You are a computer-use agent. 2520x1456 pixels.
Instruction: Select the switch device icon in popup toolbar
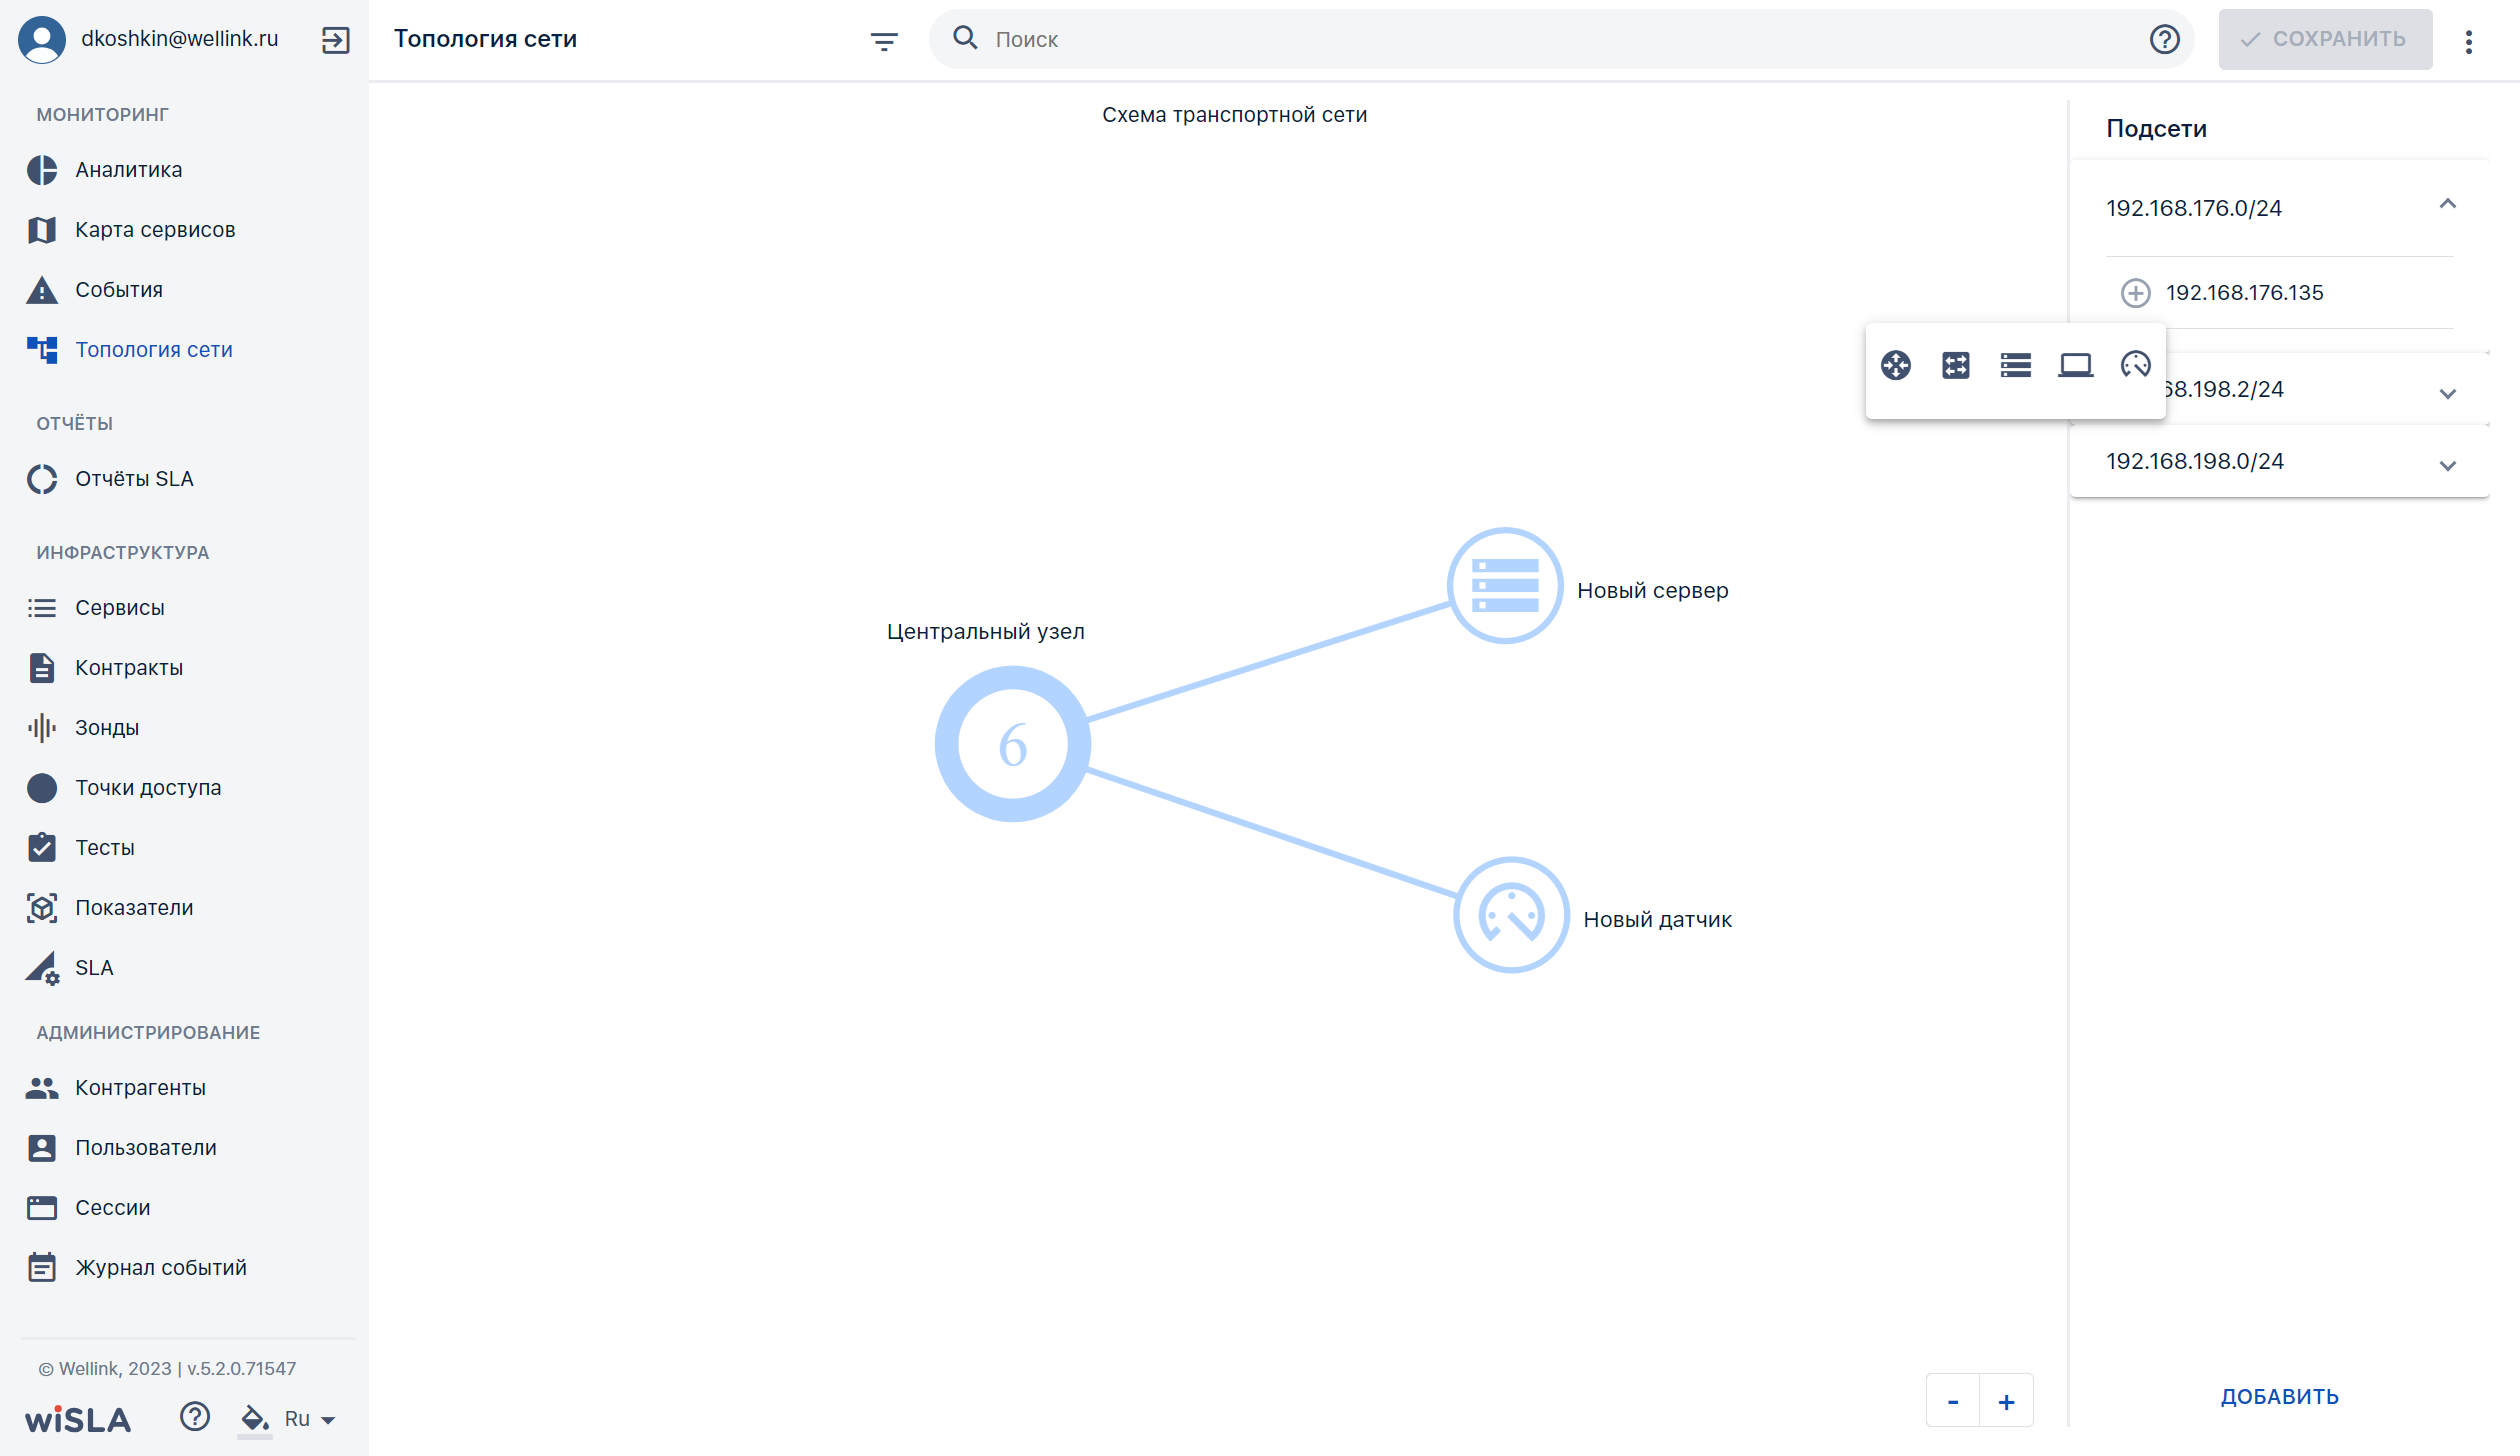tap(1955, 365)
